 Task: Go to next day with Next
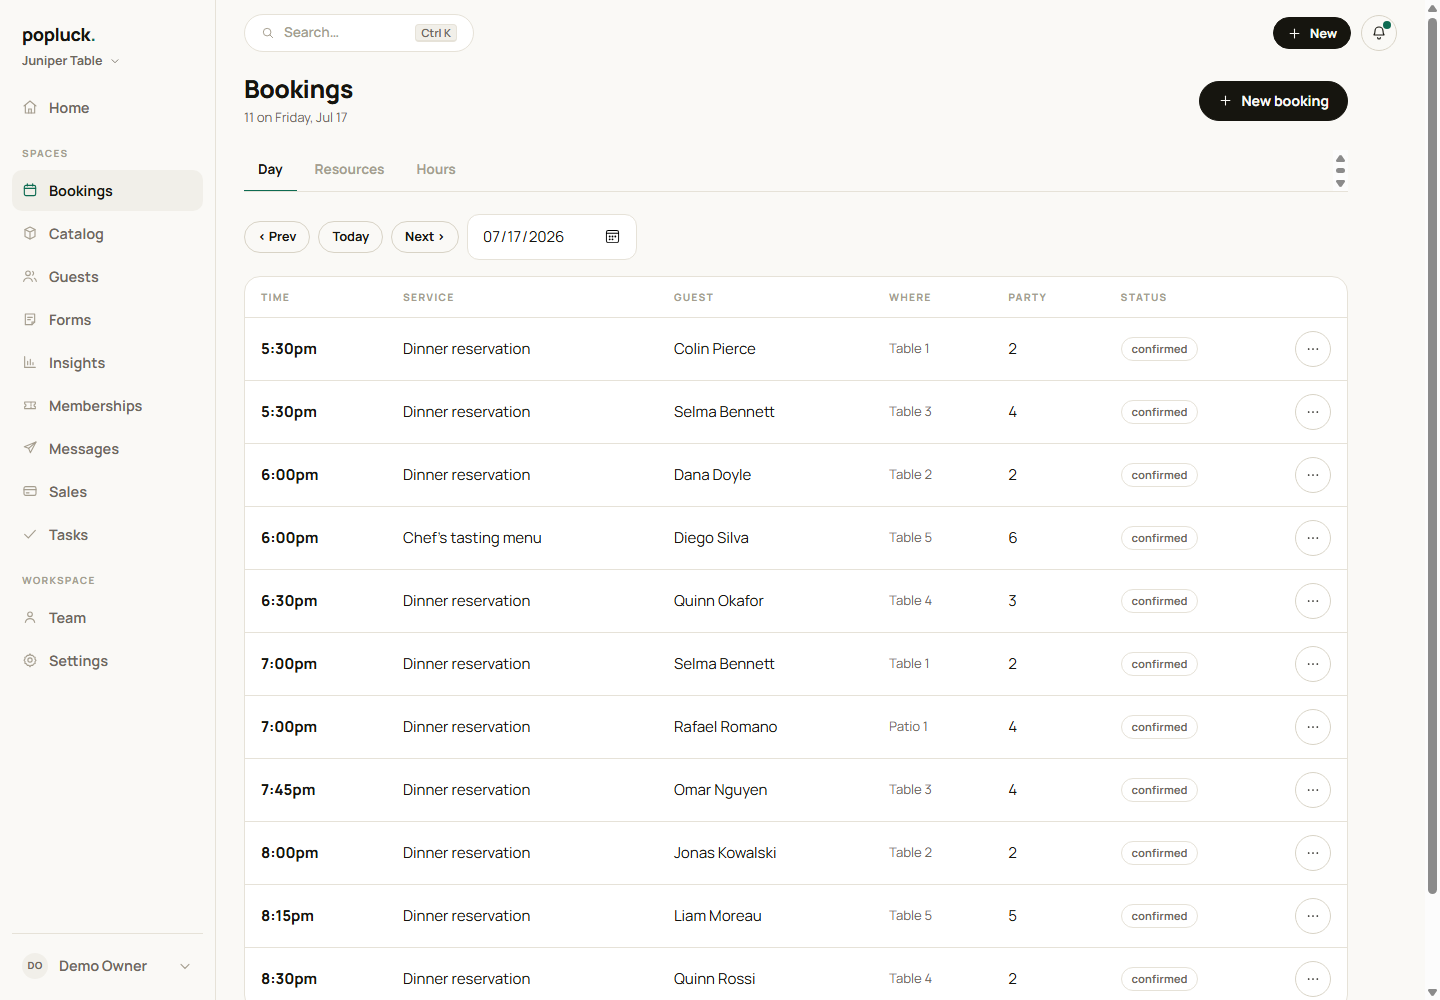pyautogui.click(x=425, y=237)
